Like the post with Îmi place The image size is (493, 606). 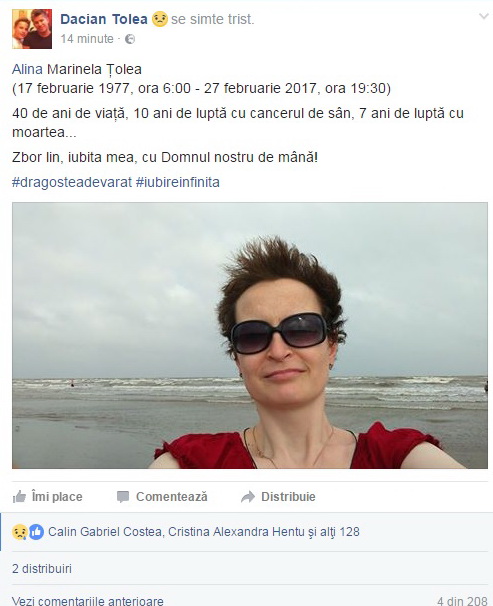pos(48,497)
